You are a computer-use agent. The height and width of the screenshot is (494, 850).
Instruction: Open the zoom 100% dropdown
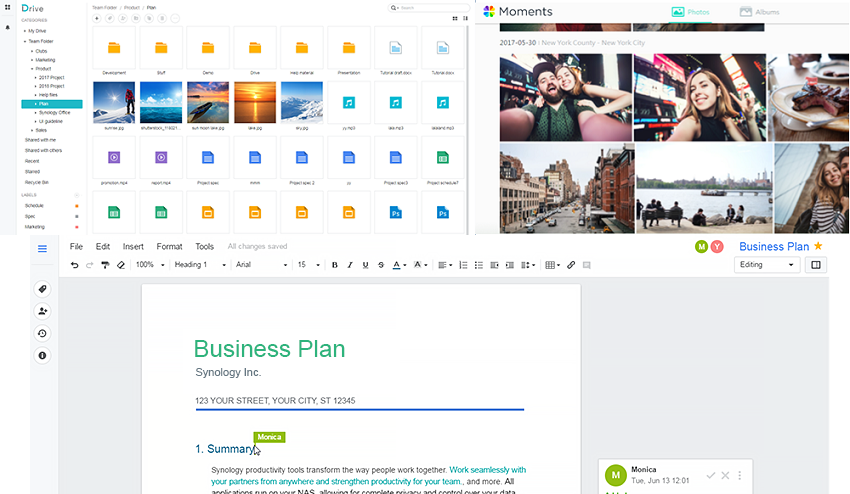click(150, 265)
